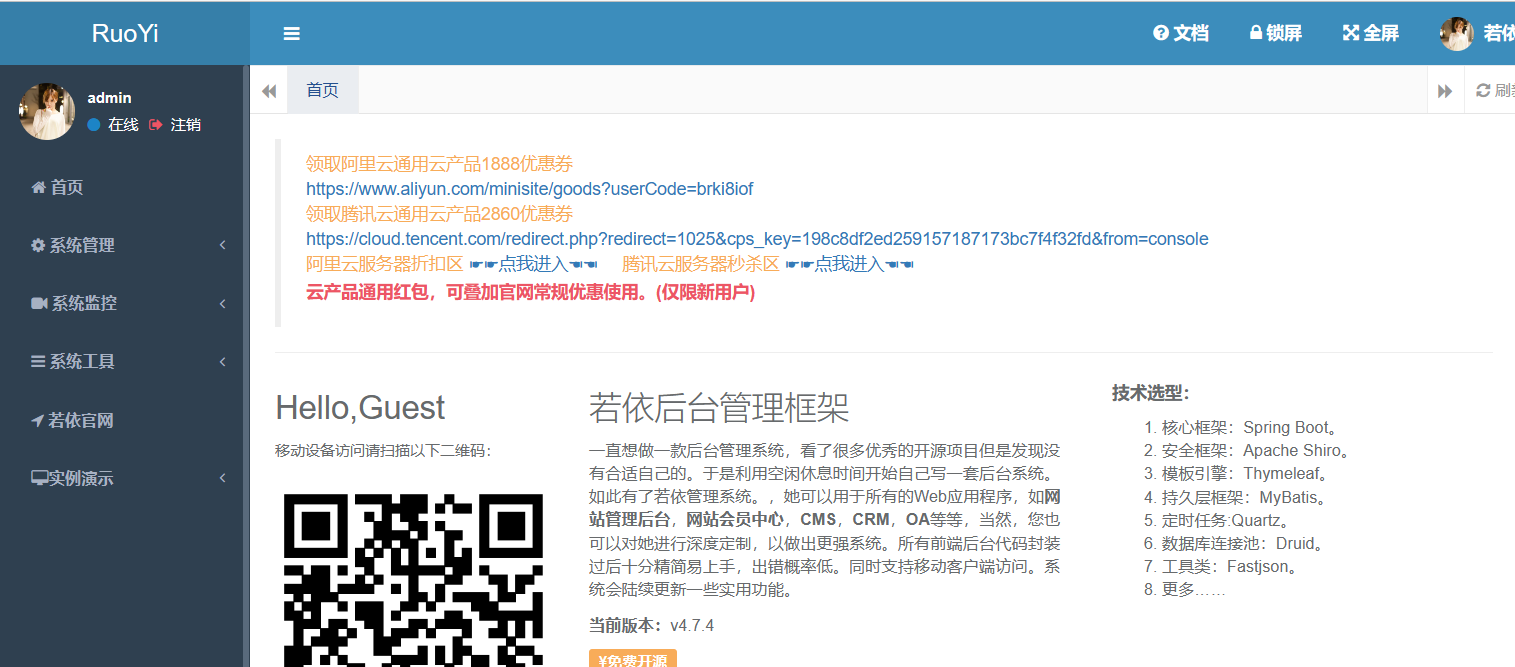Image resolution: width=1515 pixels, height=667 pixels.
Task: Expand the 系统管理 menu chevron
Action: click(x=222, y=245)
